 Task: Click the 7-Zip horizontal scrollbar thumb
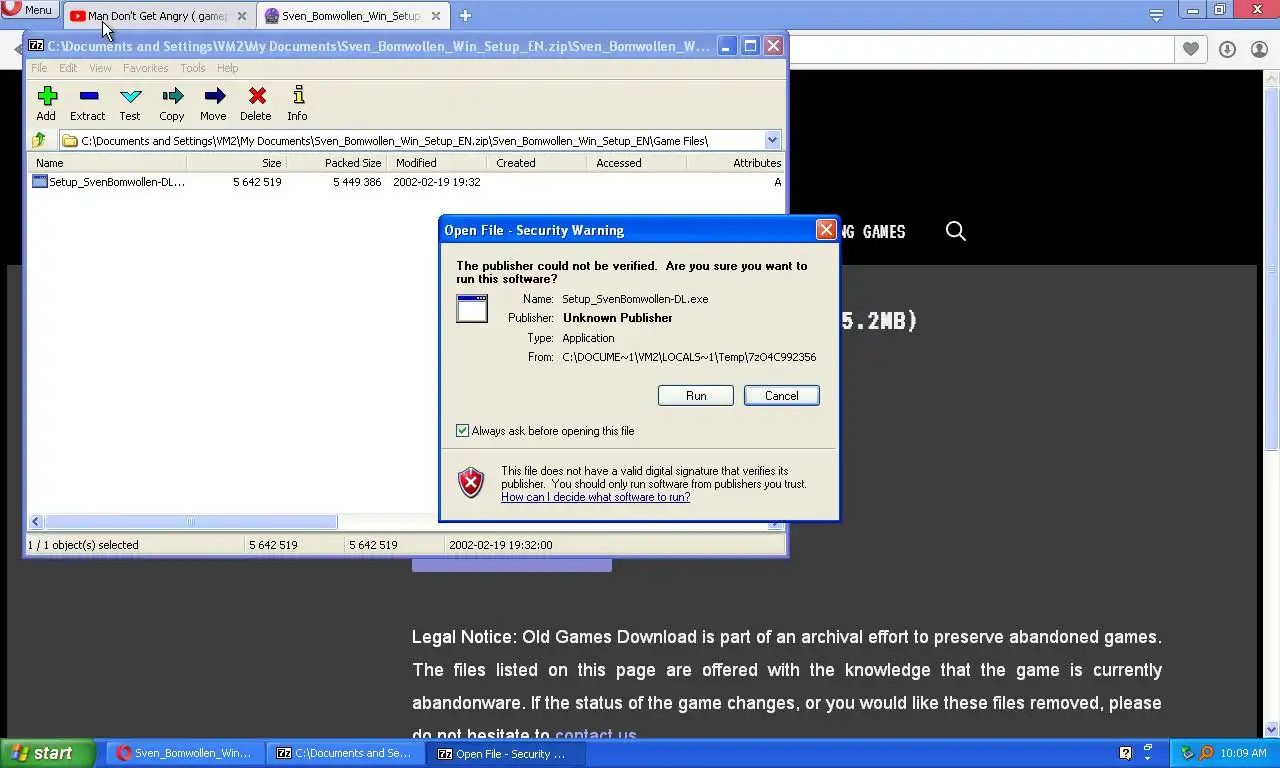click(190, 521)
